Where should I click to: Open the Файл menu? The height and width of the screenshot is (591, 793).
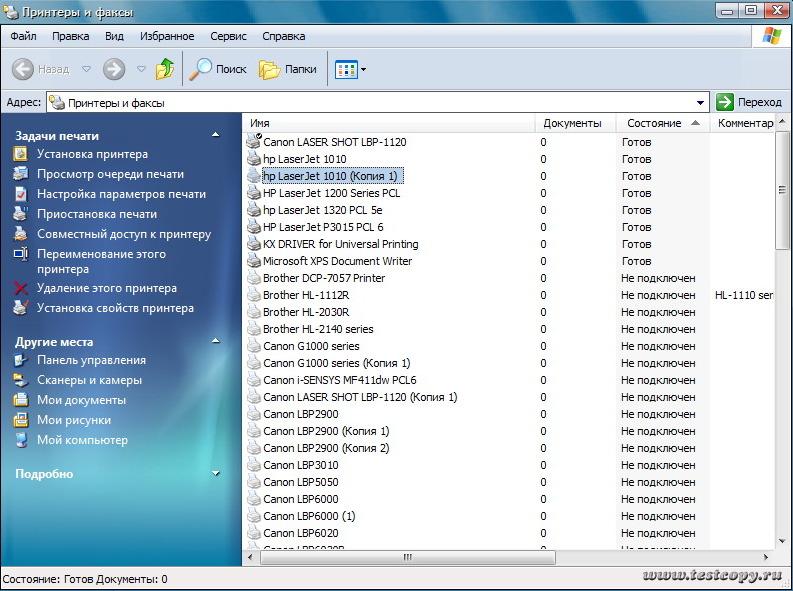pyautogui.click(x=23, y=36)
